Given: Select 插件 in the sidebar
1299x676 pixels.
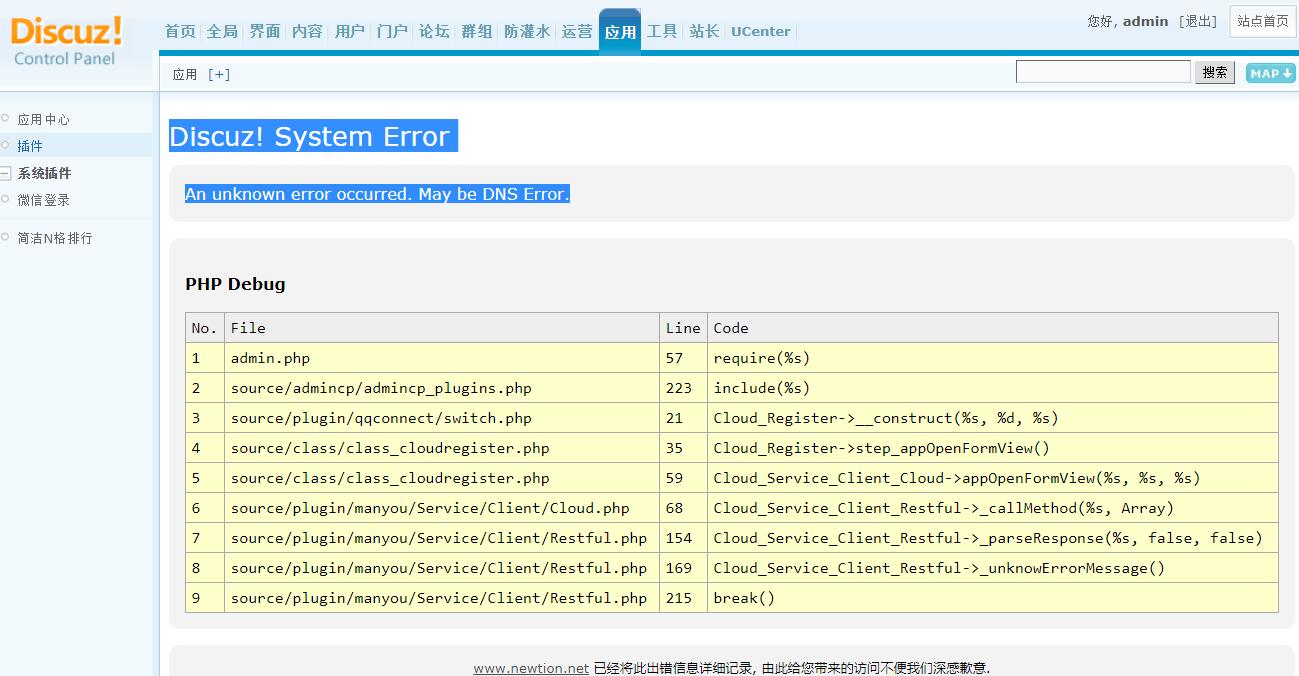Looking at the screenshot, I should coord(30,146).
